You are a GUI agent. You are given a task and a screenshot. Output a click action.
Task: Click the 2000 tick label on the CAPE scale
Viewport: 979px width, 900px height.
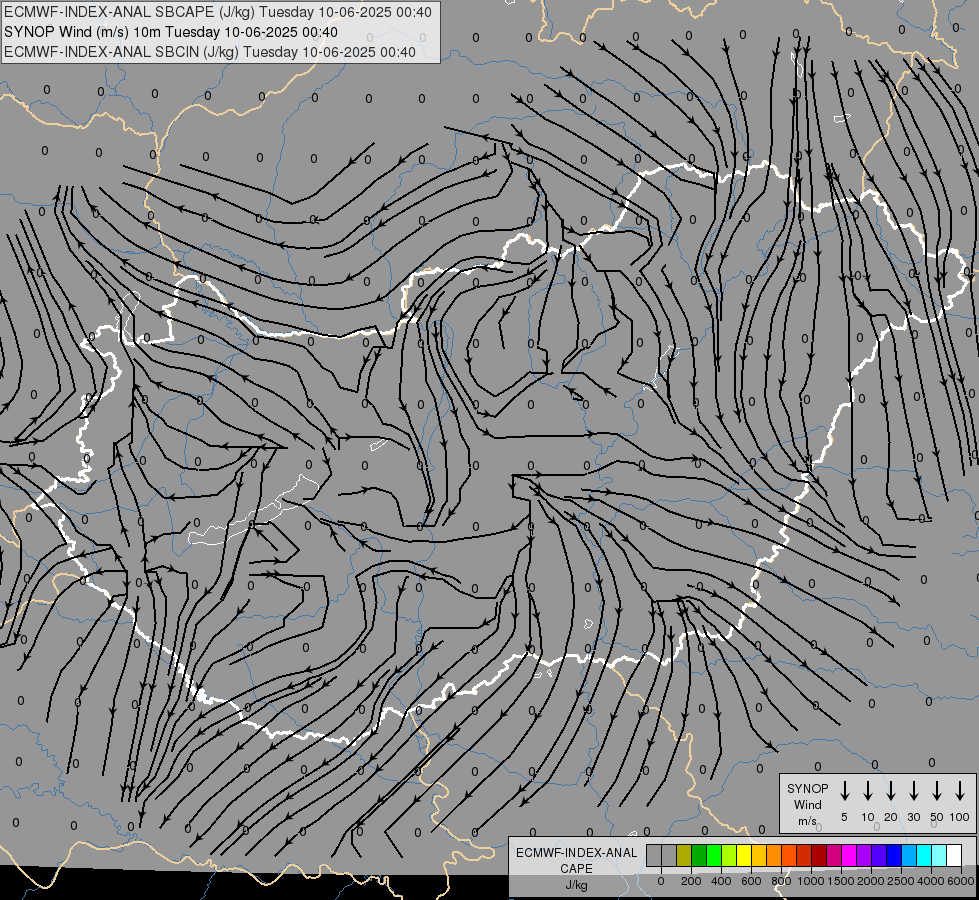click(x=871, y=881)
